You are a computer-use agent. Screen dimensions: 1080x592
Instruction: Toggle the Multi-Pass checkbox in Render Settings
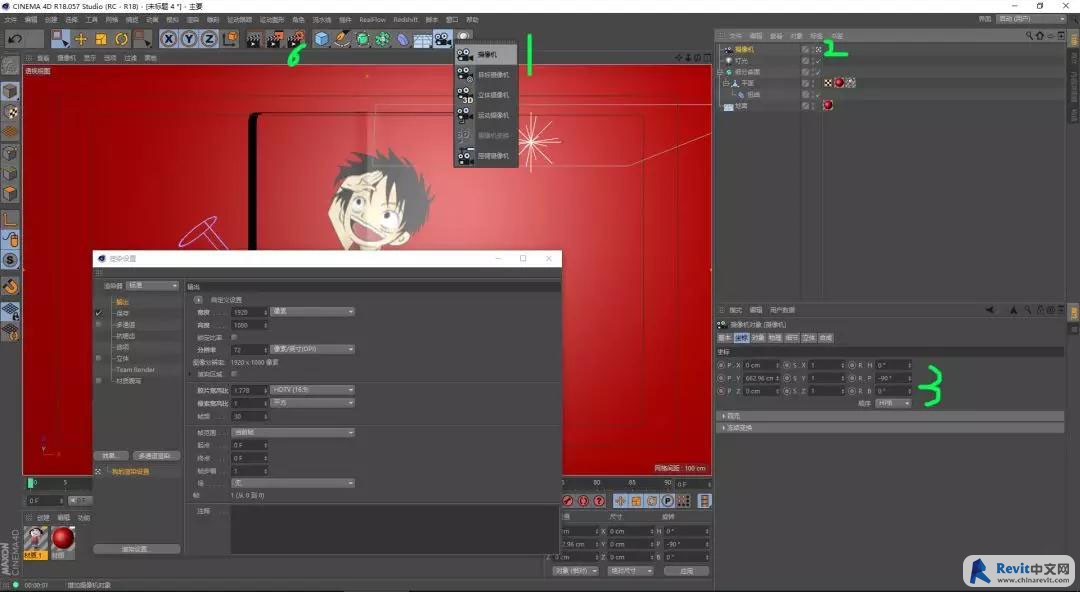coord(98,324)
